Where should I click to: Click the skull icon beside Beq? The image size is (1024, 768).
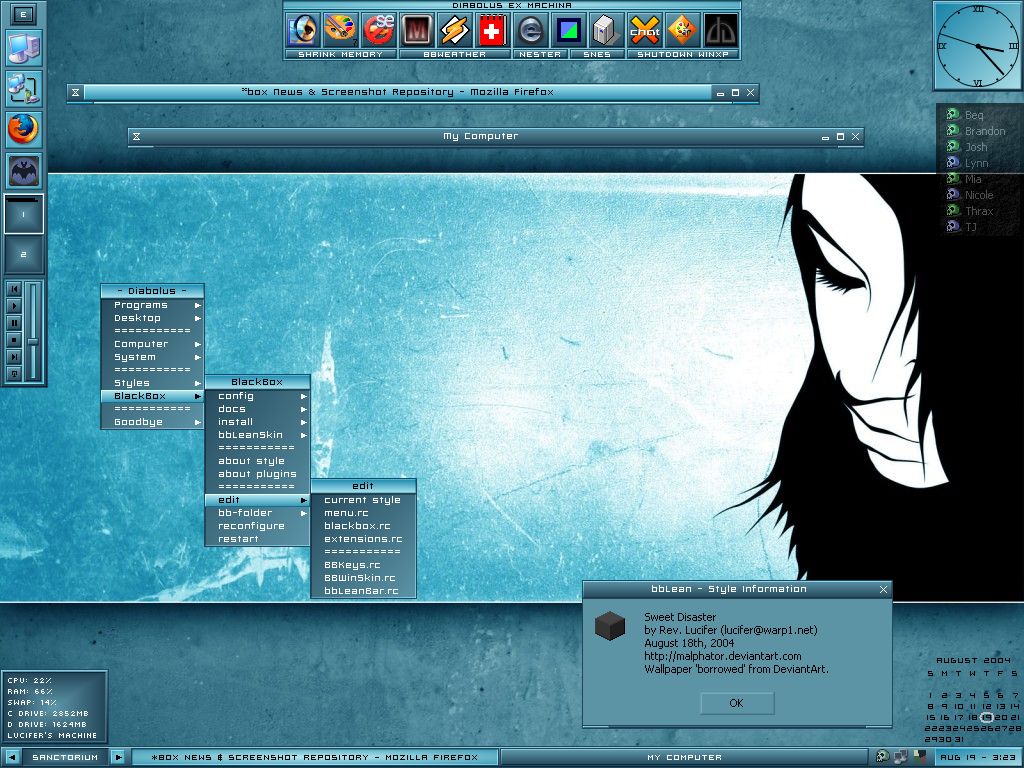click(x=953, y=114)
